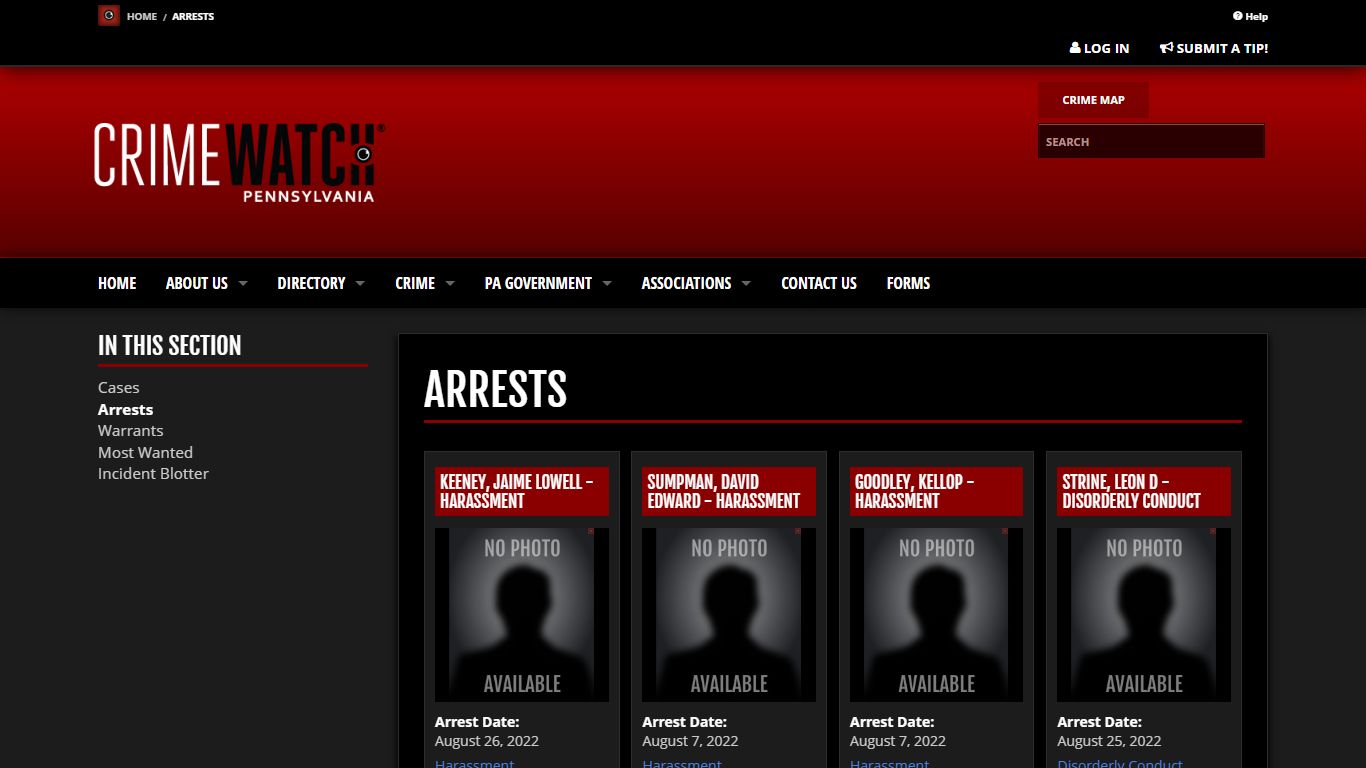Image resolution: width=1366 pixels, height=768 pixels.
Task: Open Incident Blotter in sidebar
Action: pos(153,474)
